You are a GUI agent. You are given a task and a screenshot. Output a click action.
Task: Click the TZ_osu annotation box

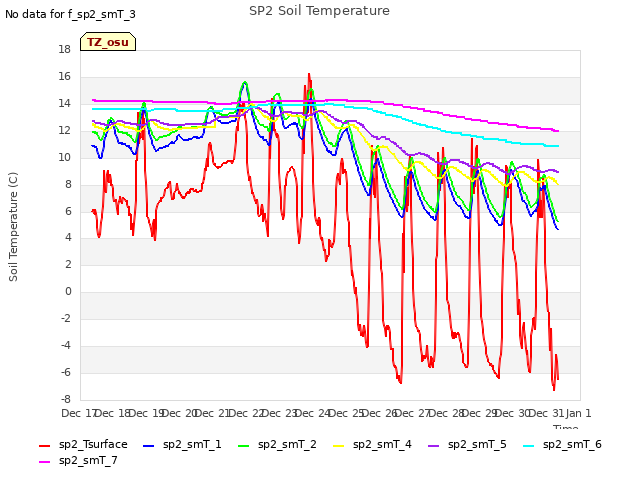pyautogui.click(x=108, y=42)
